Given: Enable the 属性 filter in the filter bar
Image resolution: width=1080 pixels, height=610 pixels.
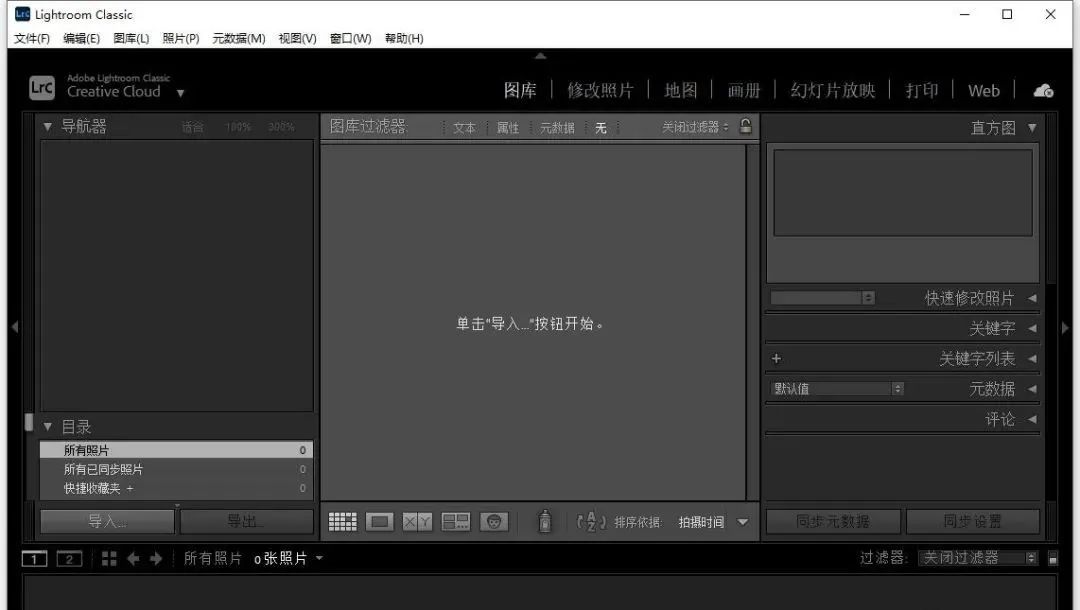Looking at the screenshot, I should click(x=508, y=128).
